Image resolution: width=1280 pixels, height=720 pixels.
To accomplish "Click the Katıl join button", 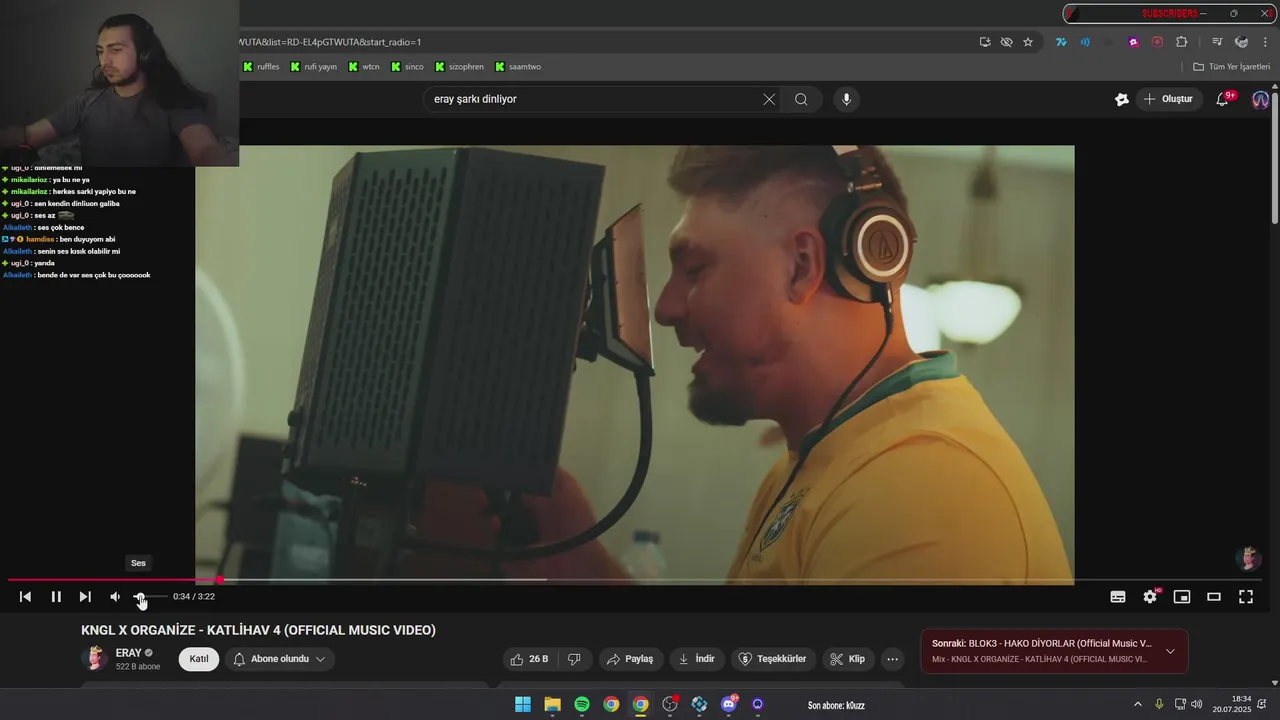I will point(199,659).
